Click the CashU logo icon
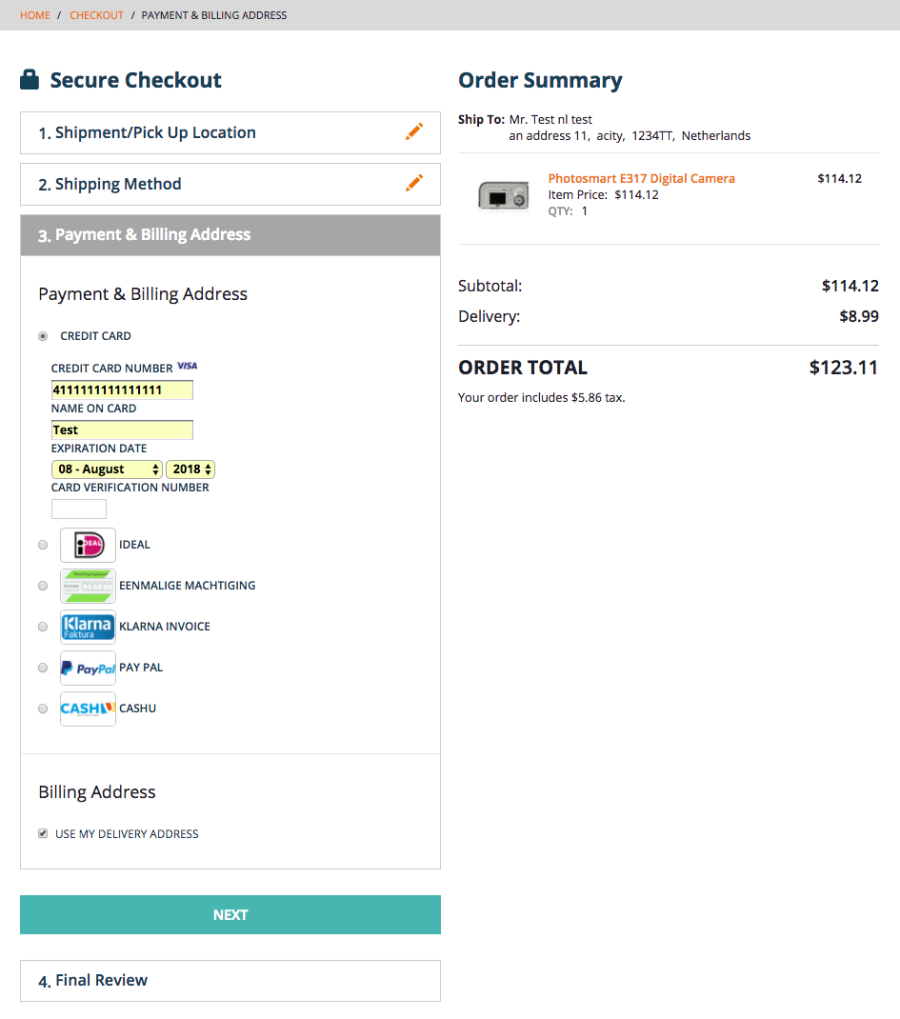900x1019 pixels. (88, 709)
